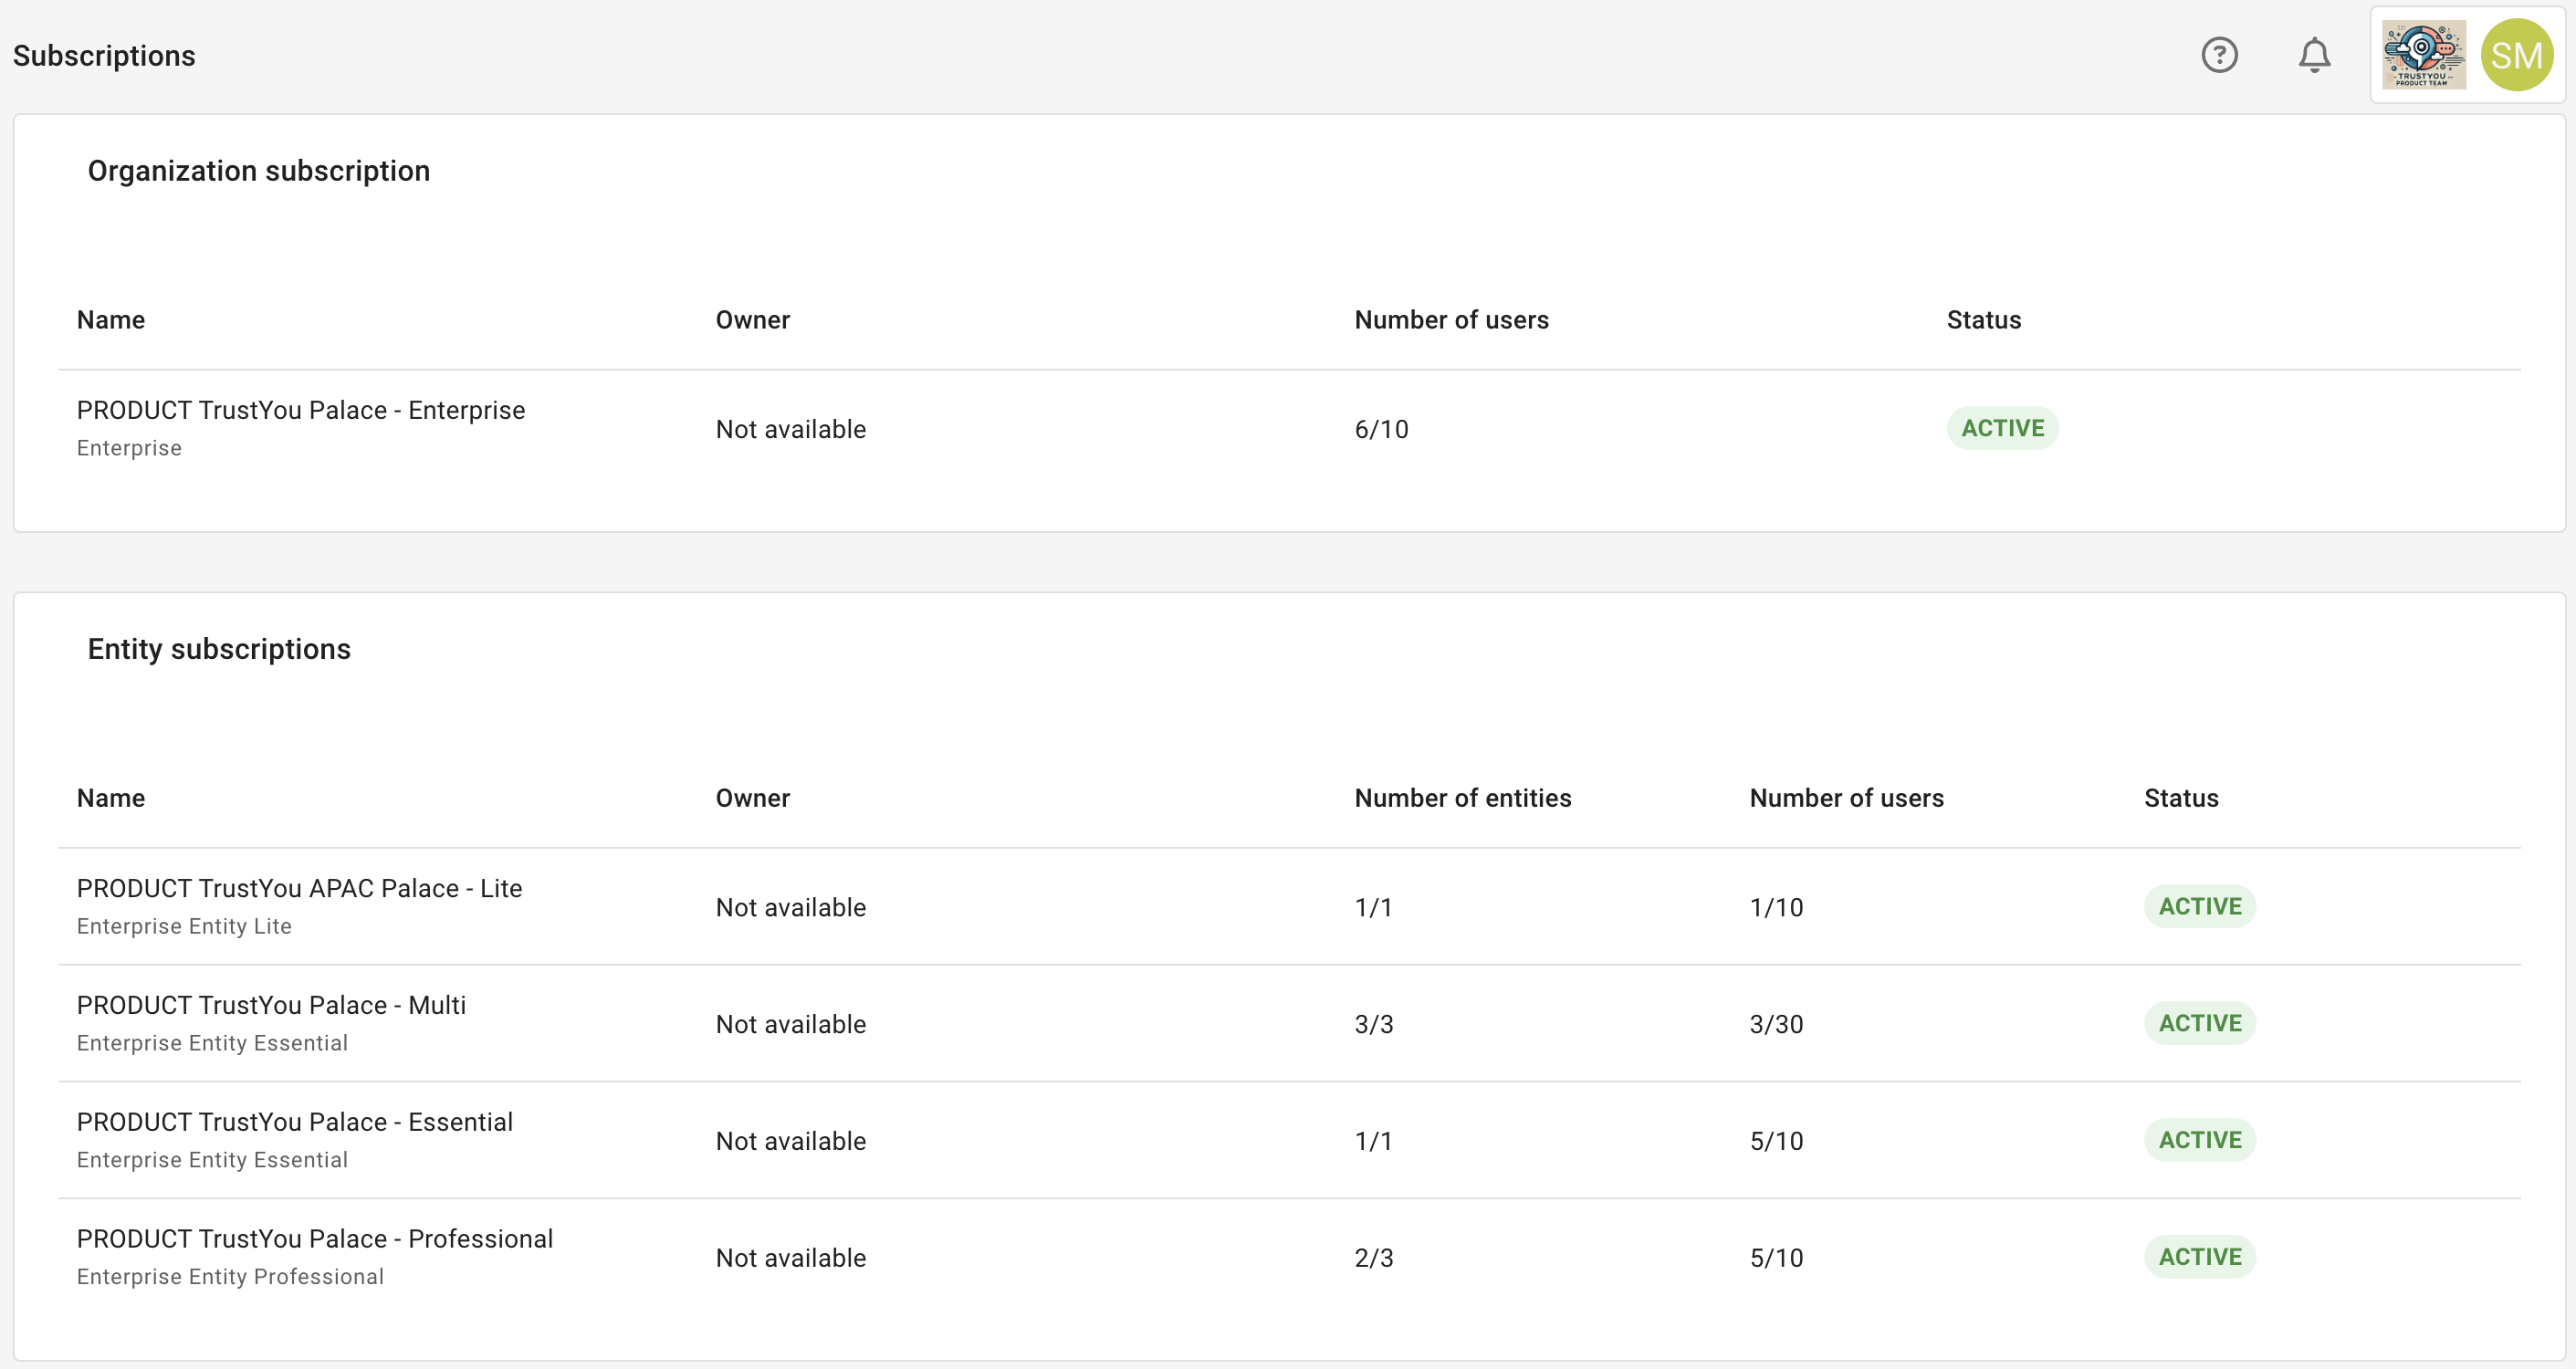
Task: Click 1/10 users value for APAC Palace - Lite
Action: pos(1776,907)
